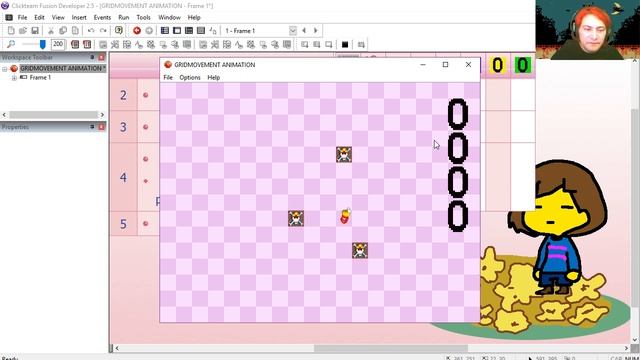Click the scroll down arrow at far right
Image resolution: width=640 pixels, height=360 pixels.
click(635, 340)
